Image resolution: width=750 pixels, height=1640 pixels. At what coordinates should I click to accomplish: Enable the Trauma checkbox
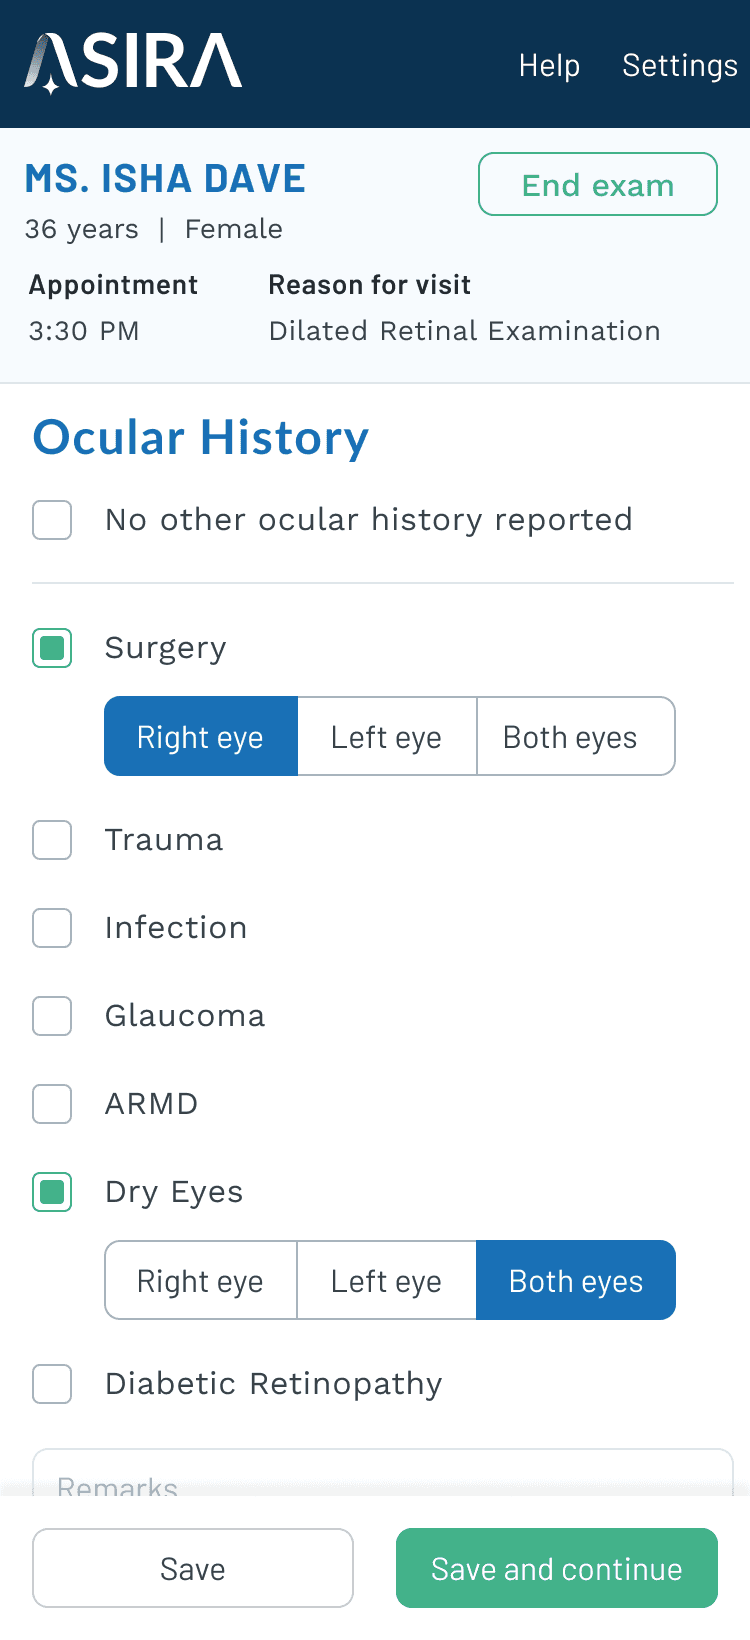coord(52,840)
